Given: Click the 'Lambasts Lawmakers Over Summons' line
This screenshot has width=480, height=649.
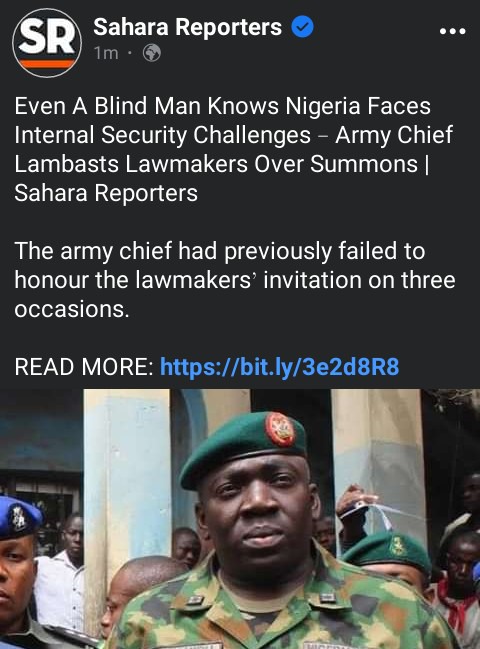Looking at the screenshot, I should pyautogui.click(x=222, y=164).
